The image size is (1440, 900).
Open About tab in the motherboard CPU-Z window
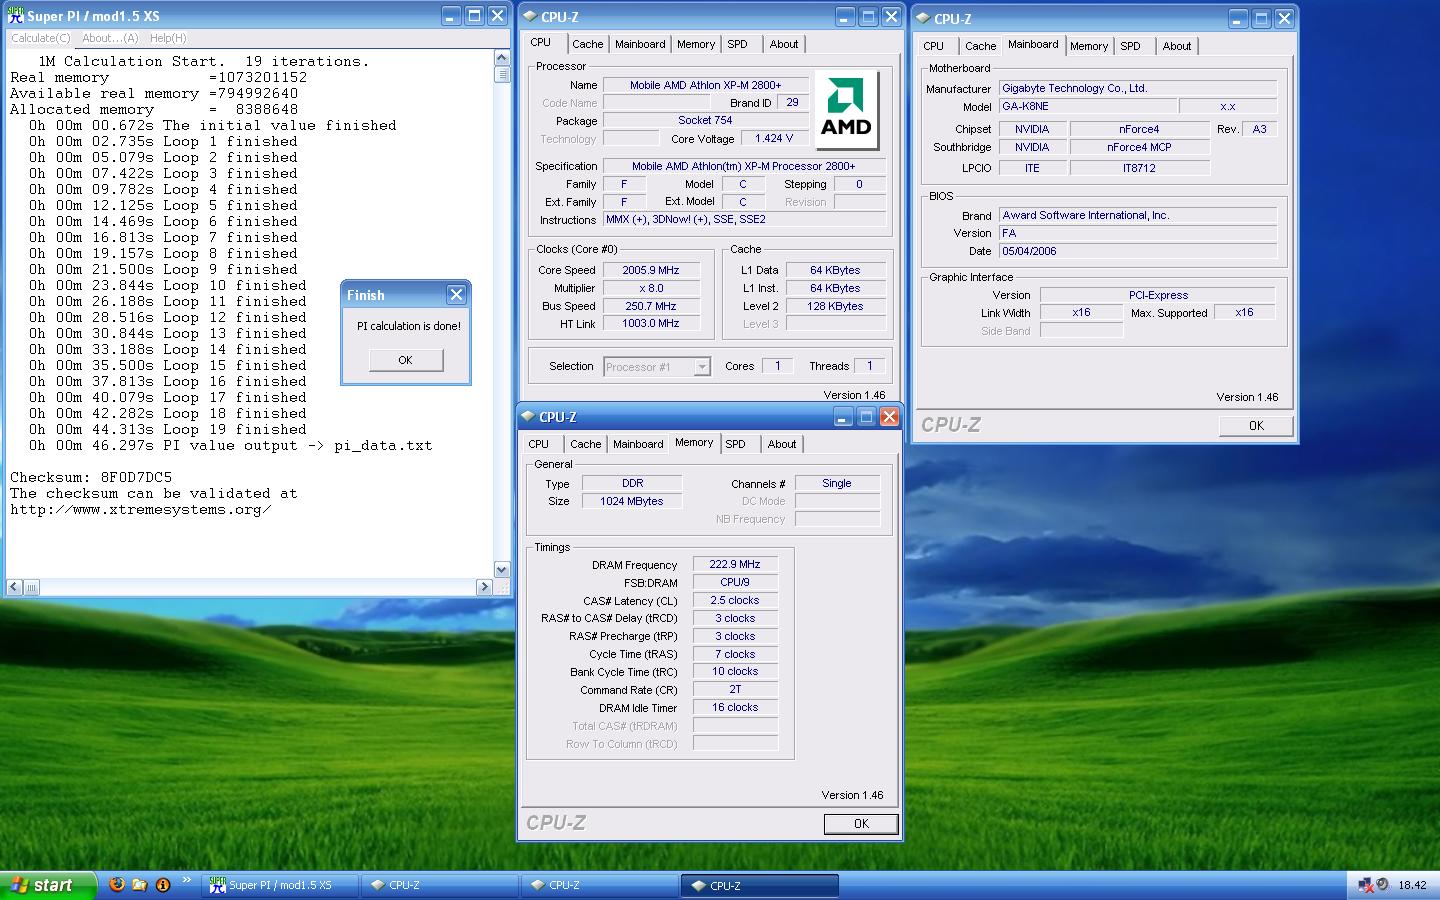(x=1177, y=46)
